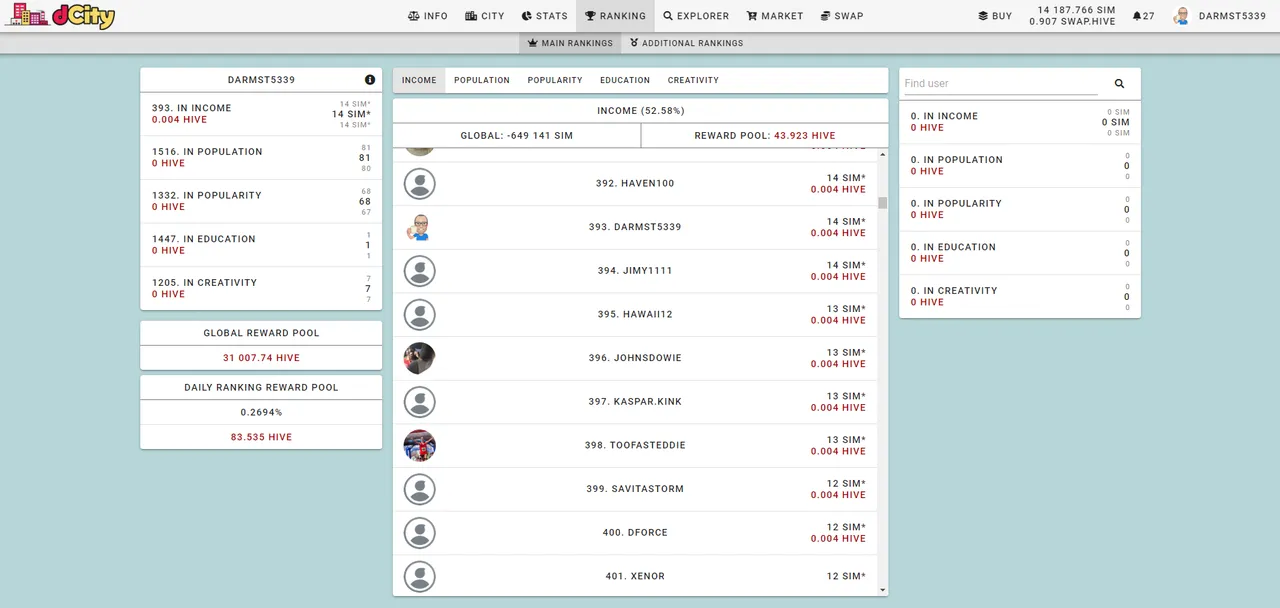Click avatar of 400. DFORCE

[420, 533]
